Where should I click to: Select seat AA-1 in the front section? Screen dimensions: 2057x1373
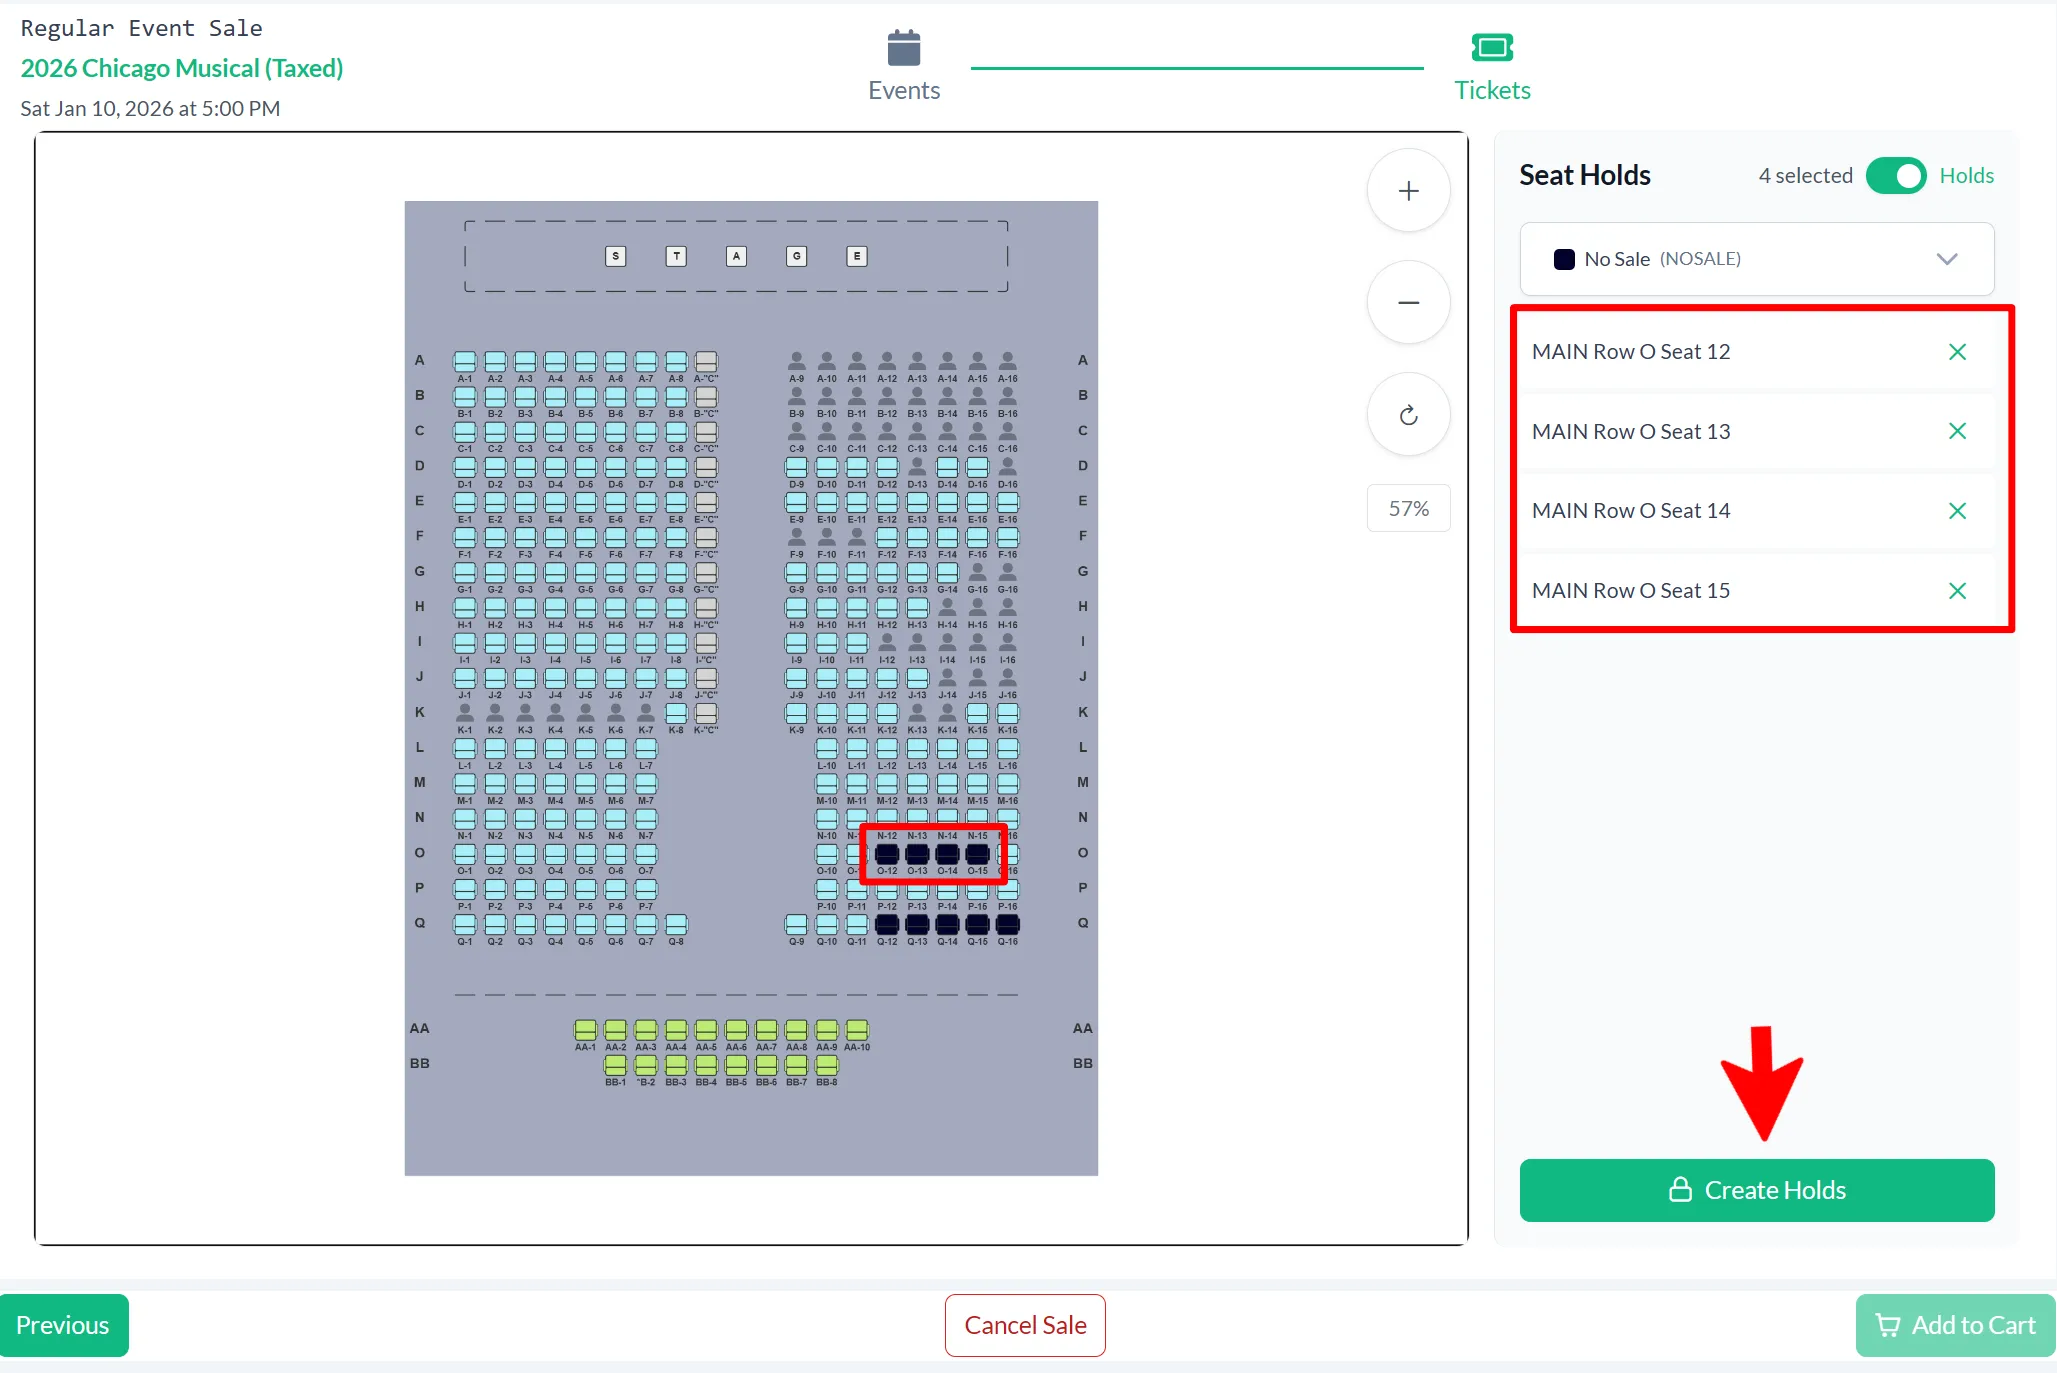coord(585,1029)
